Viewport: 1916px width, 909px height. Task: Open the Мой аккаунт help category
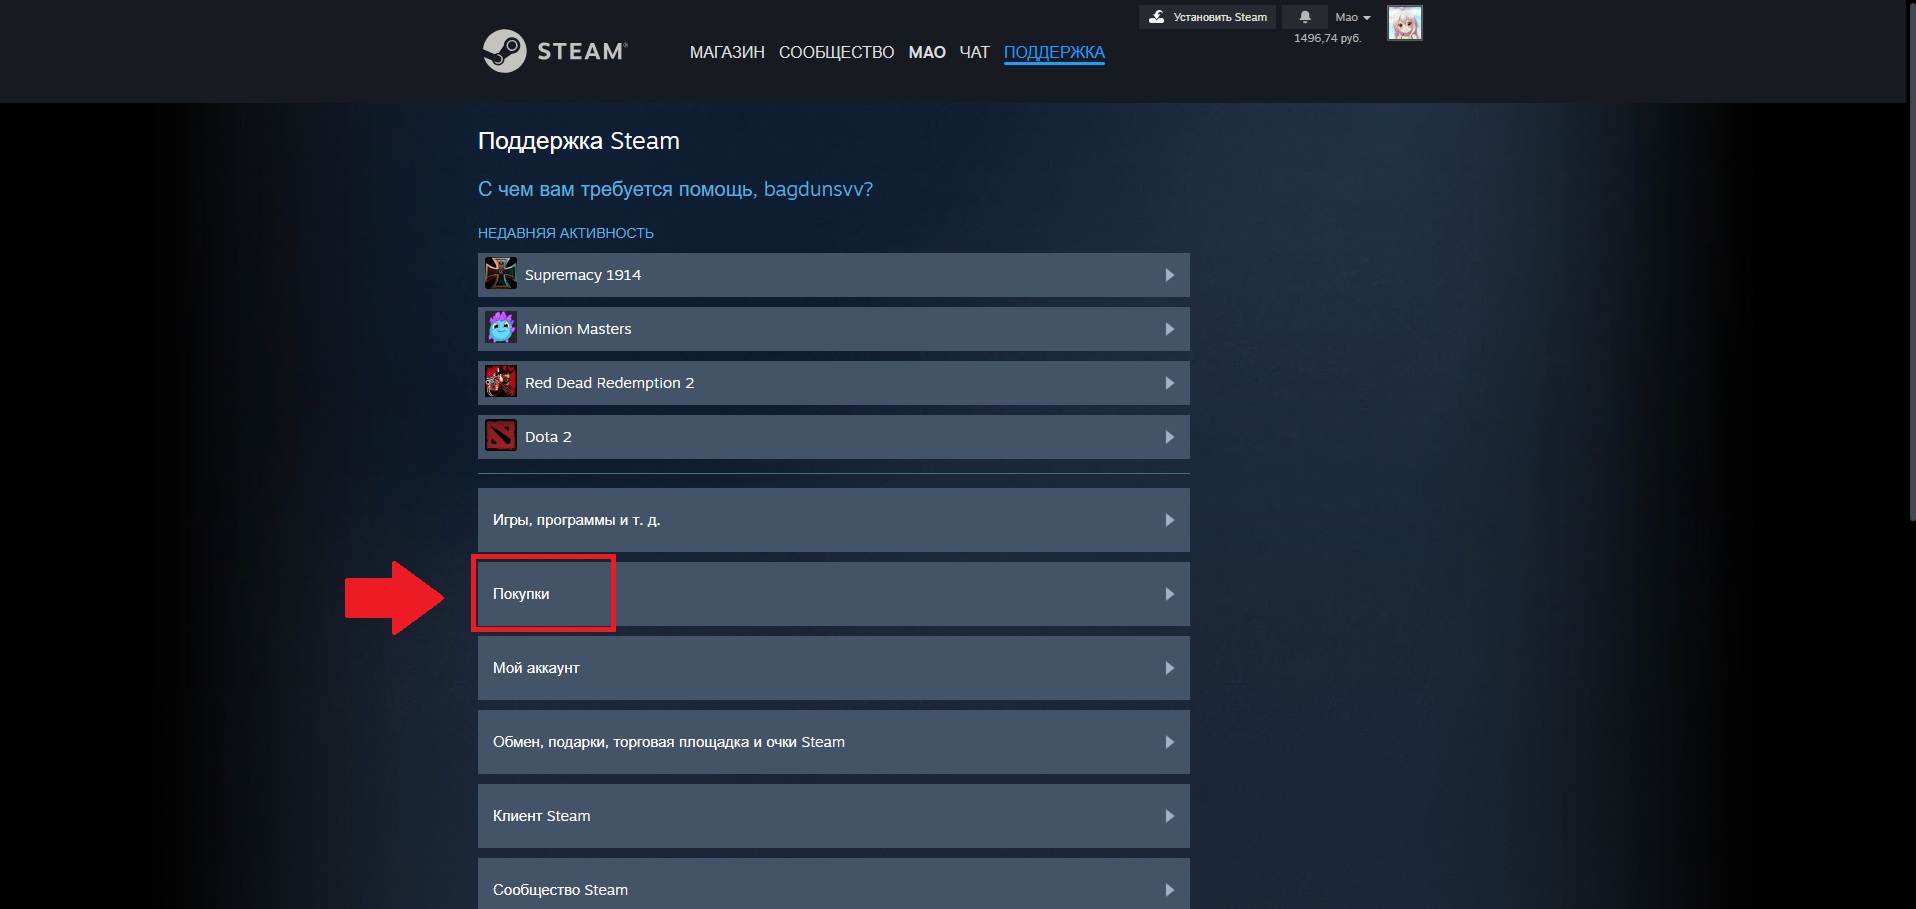coord(834,668)
